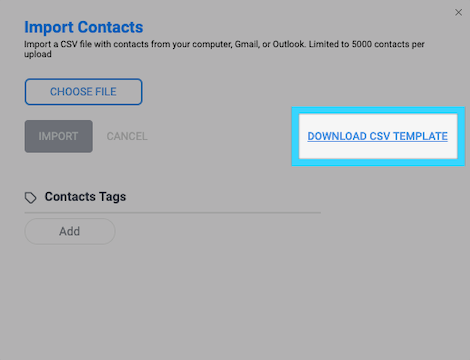The height and width of the screenshot is (360, 470).
Task: Click the Add tag field
Action: [x=70, y=231]
